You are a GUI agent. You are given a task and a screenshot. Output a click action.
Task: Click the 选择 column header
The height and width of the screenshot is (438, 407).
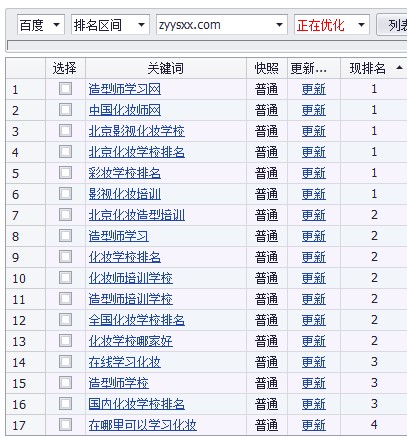[x=65, y=68]
